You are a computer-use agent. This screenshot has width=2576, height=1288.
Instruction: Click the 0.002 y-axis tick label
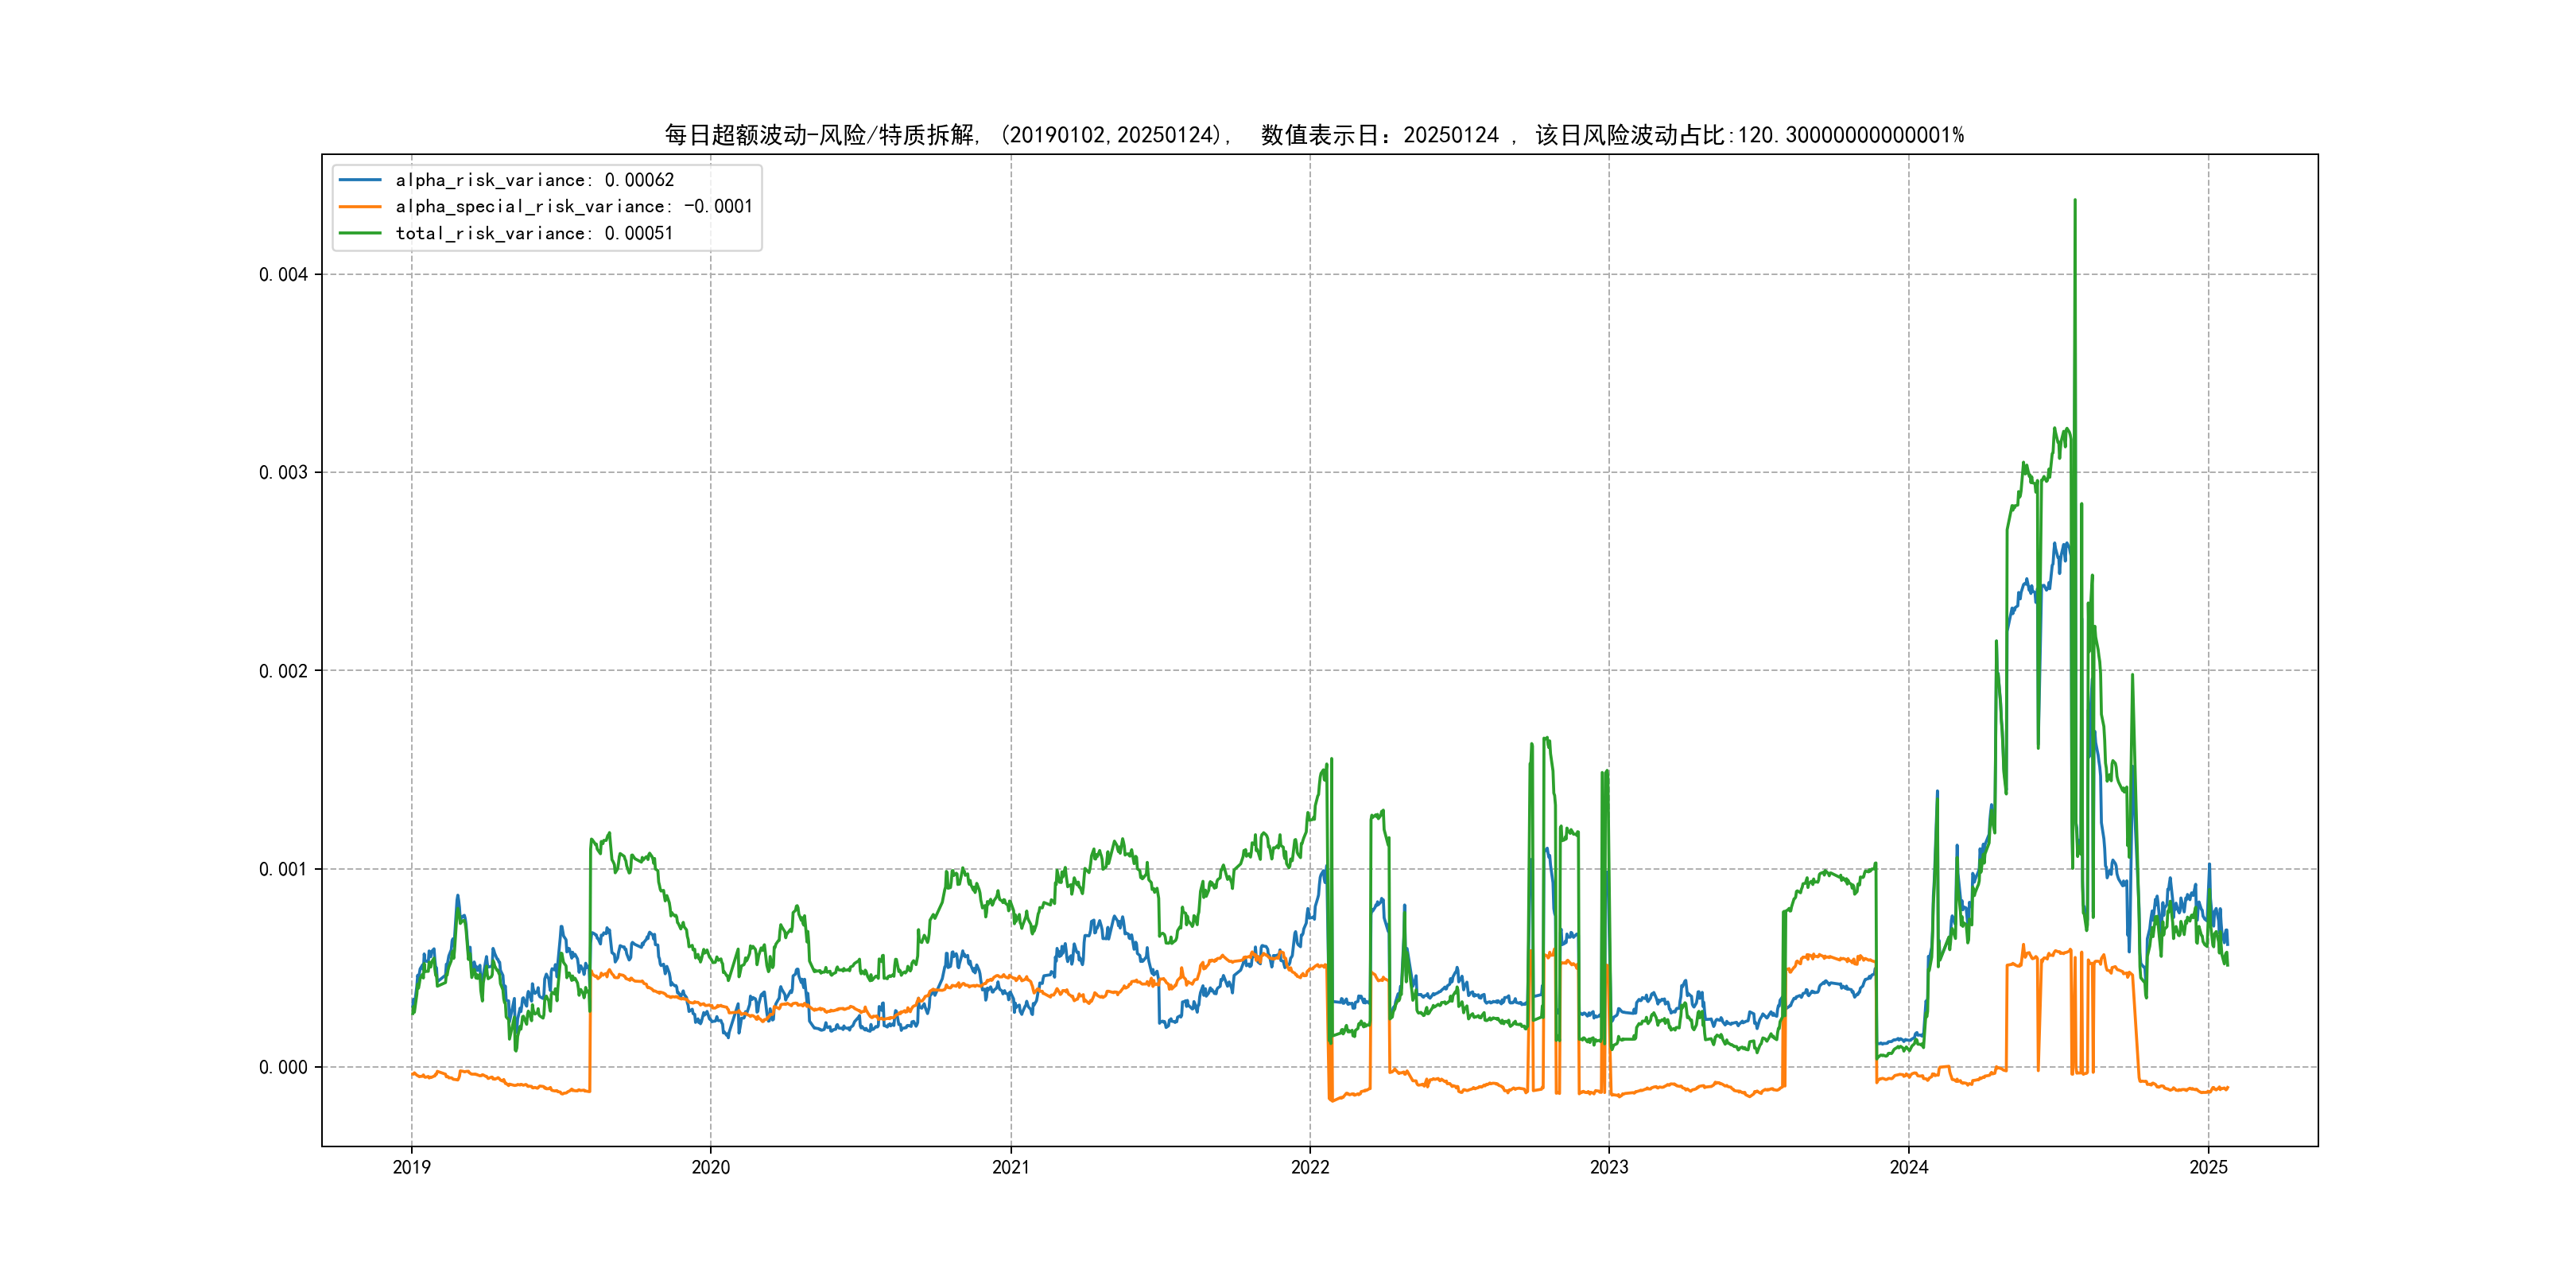tap(283, 671)
